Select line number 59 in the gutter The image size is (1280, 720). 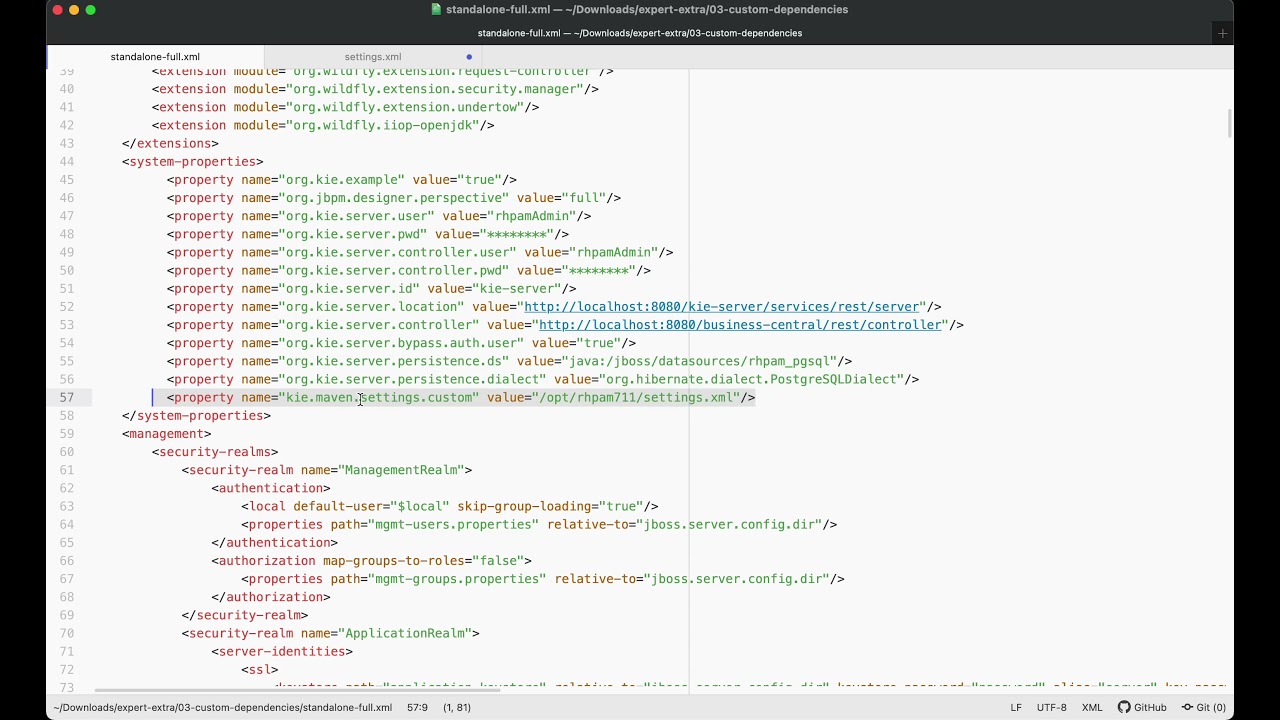click(x=66, y=434)
